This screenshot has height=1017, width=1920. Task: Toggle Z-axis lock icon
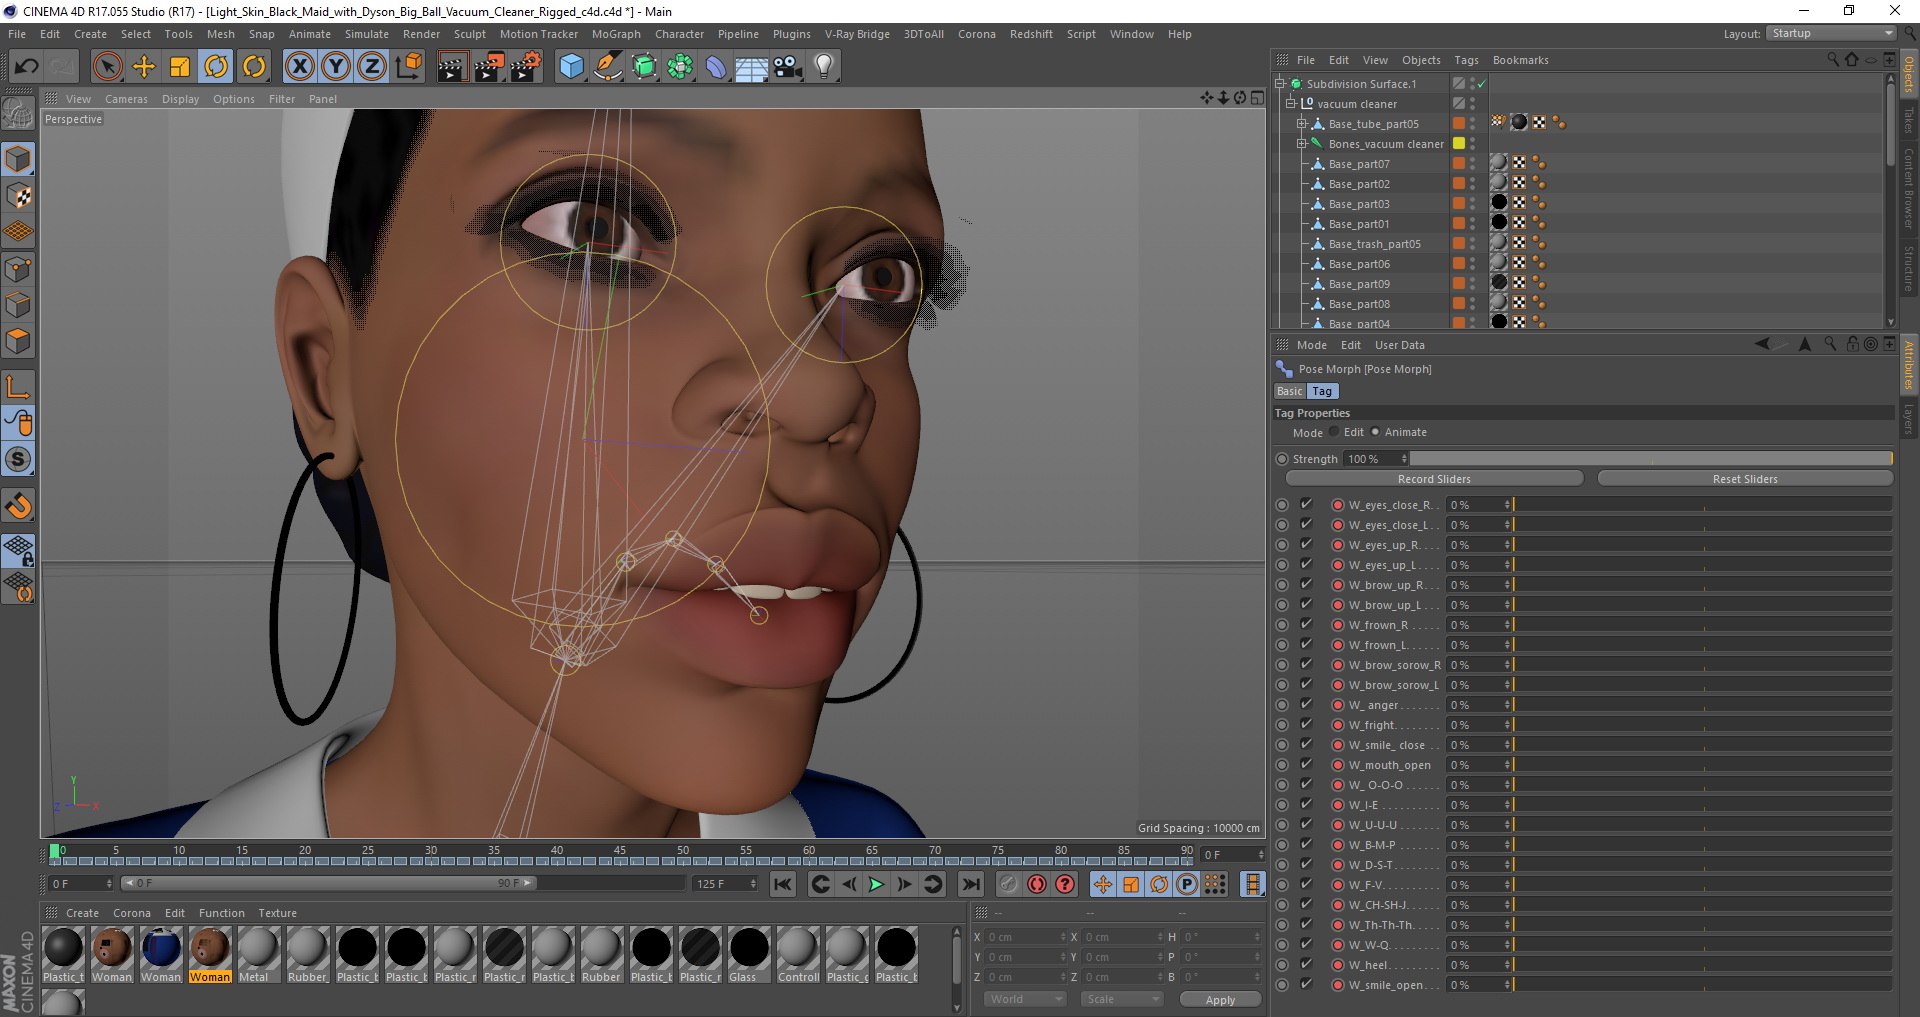coord(372,67)
